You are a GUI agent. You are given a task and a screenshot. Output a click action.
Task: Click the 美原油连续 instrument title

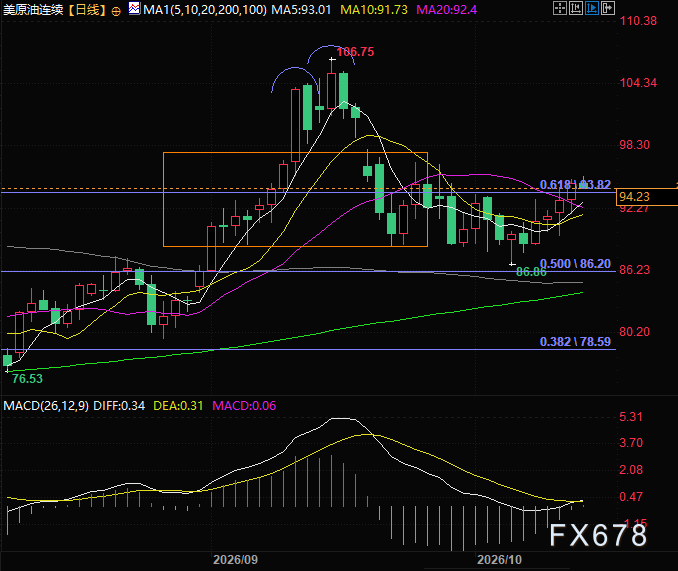pyautogui.click(x=33, y=10)
